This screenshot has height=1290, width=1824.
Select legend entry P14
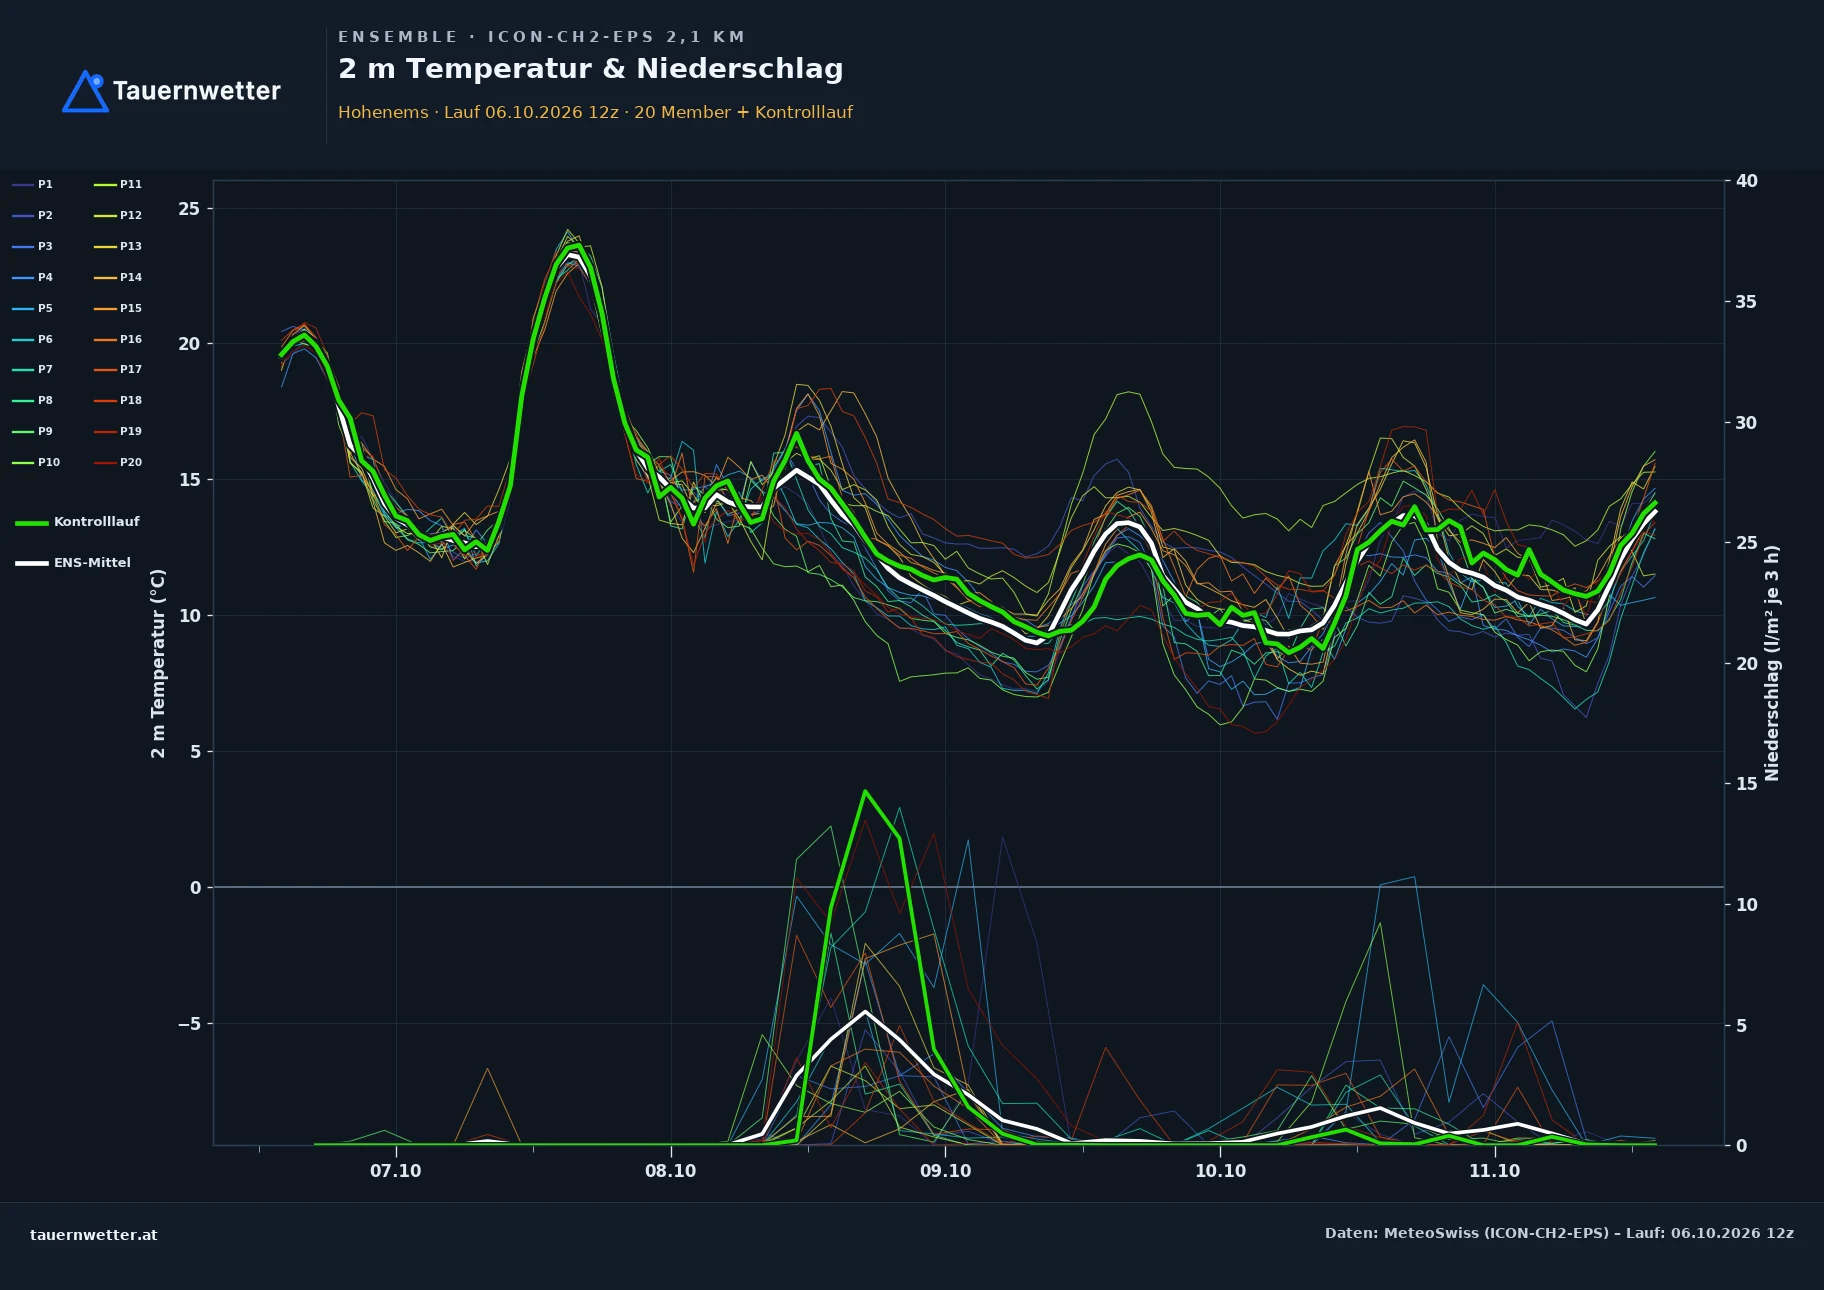click(118, 277)
